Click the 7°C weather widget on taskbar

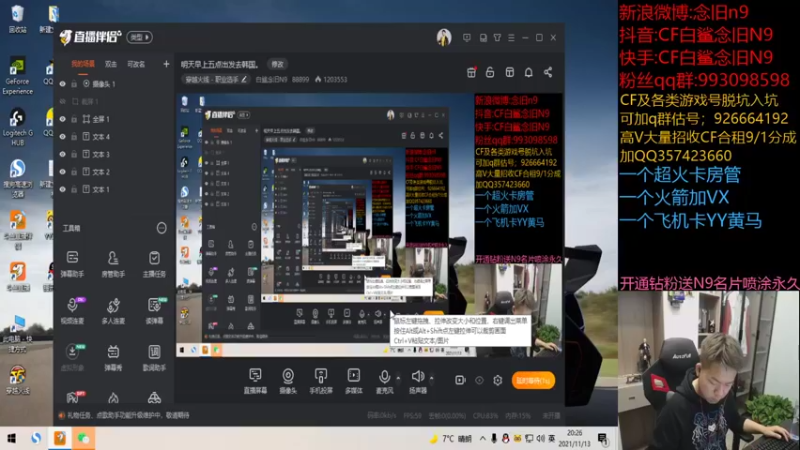tap(452, 438)
